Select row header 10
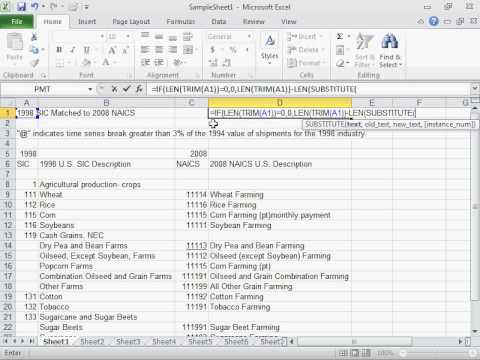480x360 pixels. (x=8, y=205)
